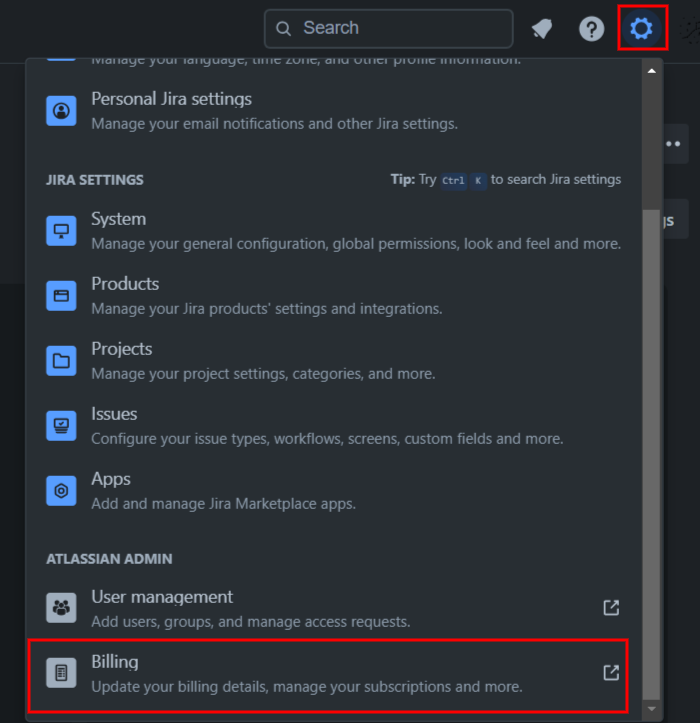Viewport: 700px width, 723px height.
Task: Click "Add and manage Jira Marketplace apps." text
Action: (224, 504)
